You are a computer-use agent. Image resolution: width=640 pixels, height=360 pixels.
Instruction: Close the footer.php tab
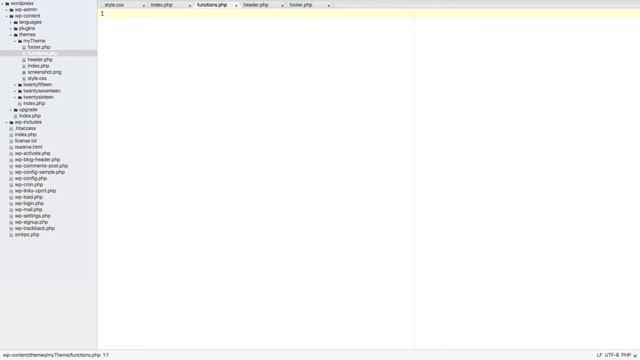[329, 5]
